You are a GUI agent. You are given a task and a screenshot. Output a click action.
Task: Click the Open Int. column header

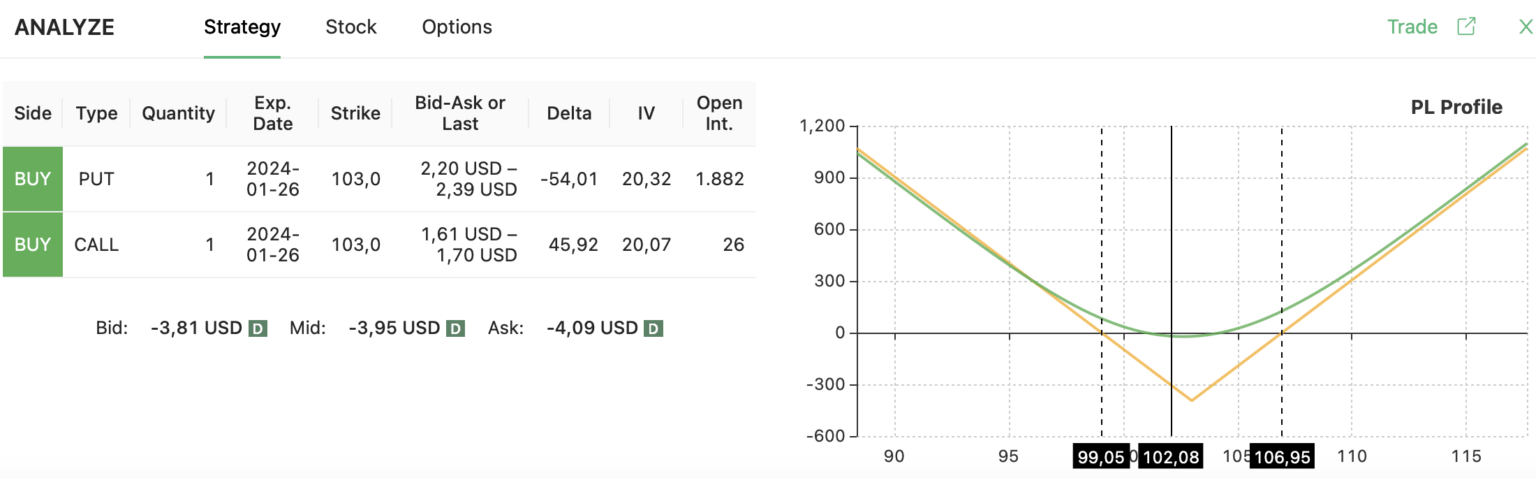(719, 113)
